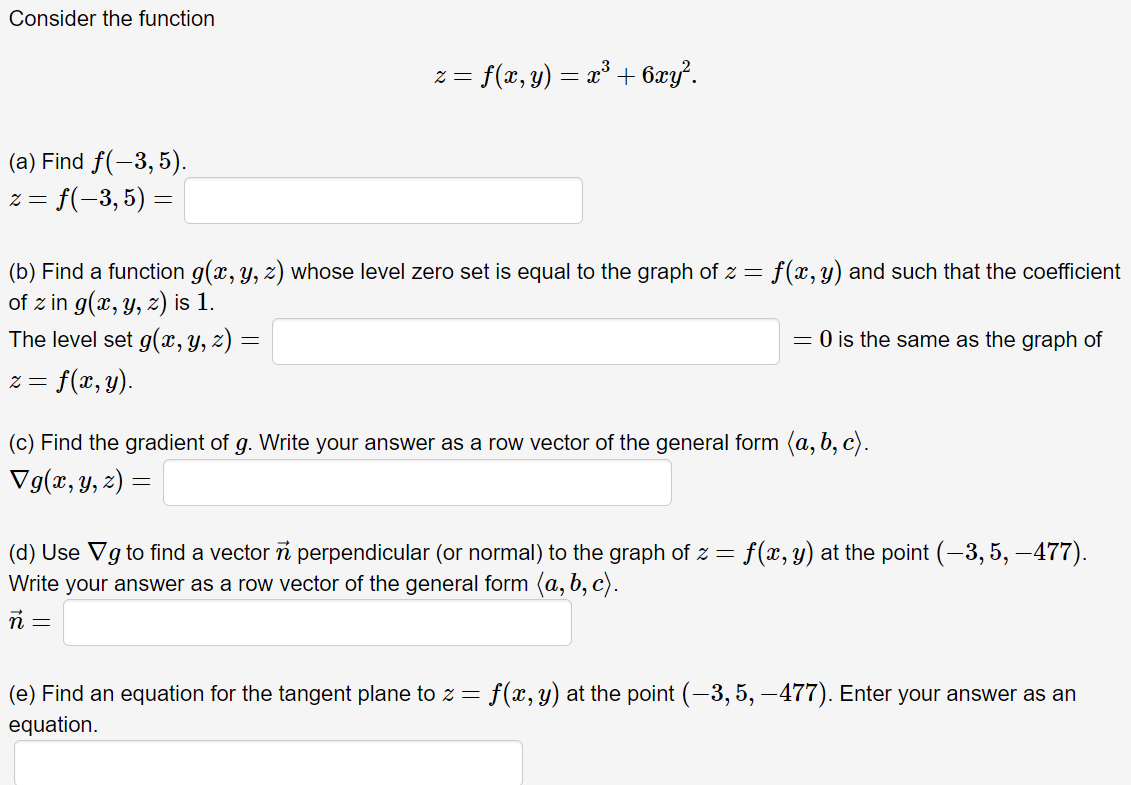Image resolution: width=1131 pixels, height=785 pixels.
Task: Click the ∇g(x,y,z) = label
Action: click(80, 480)
